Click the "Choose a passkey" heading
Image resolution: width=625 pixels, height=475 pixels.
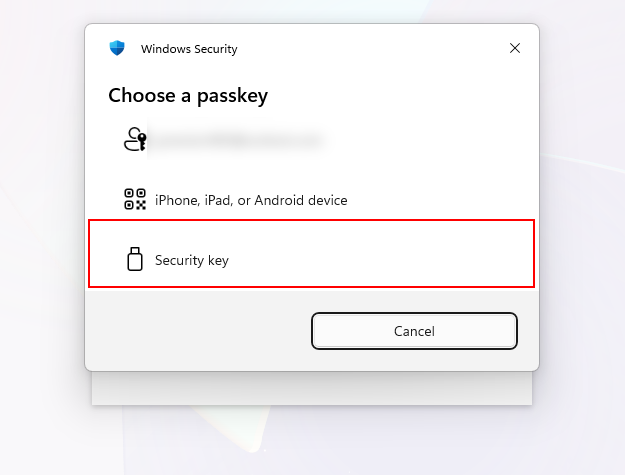188,96
